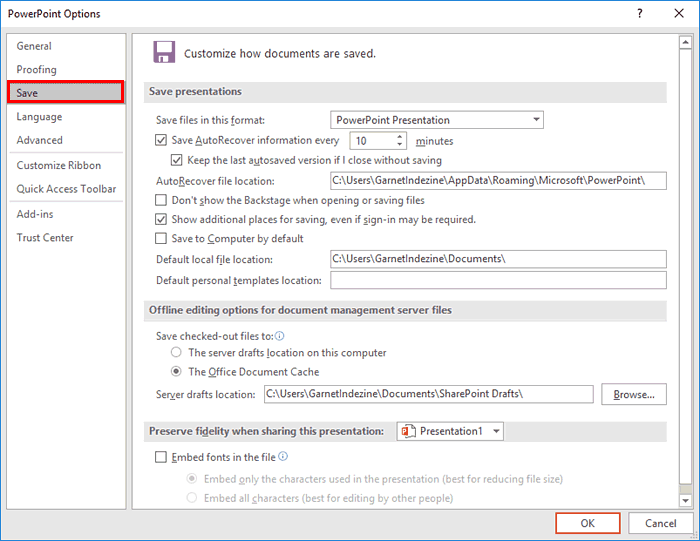
Task: Select The Office Document Cache radio button
Action: pos(176,371)
